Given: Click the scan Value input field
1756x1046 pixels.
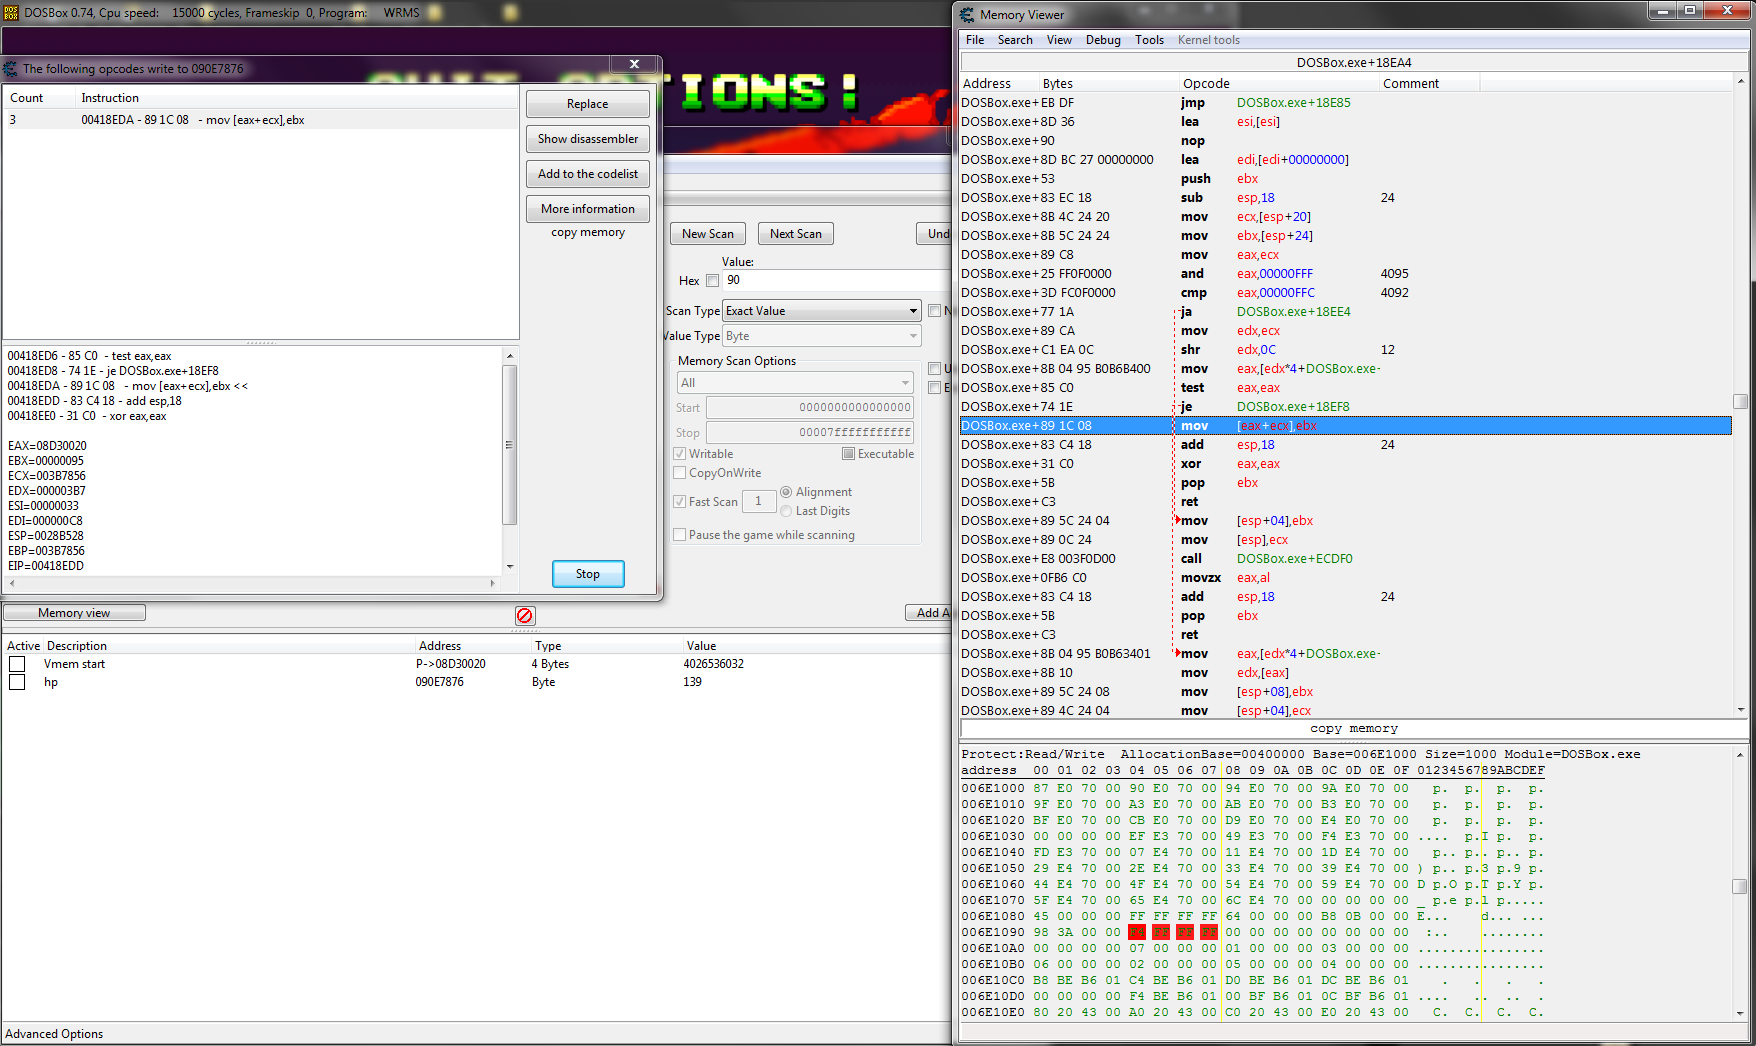Looking at the screenshot, I should pos(835,281).
